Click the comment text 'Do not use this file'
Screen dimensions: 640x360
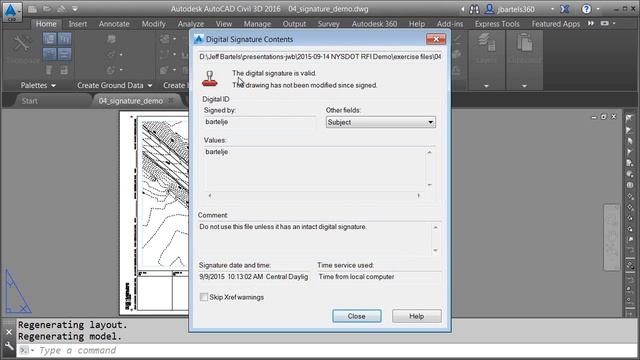(226, 227)
